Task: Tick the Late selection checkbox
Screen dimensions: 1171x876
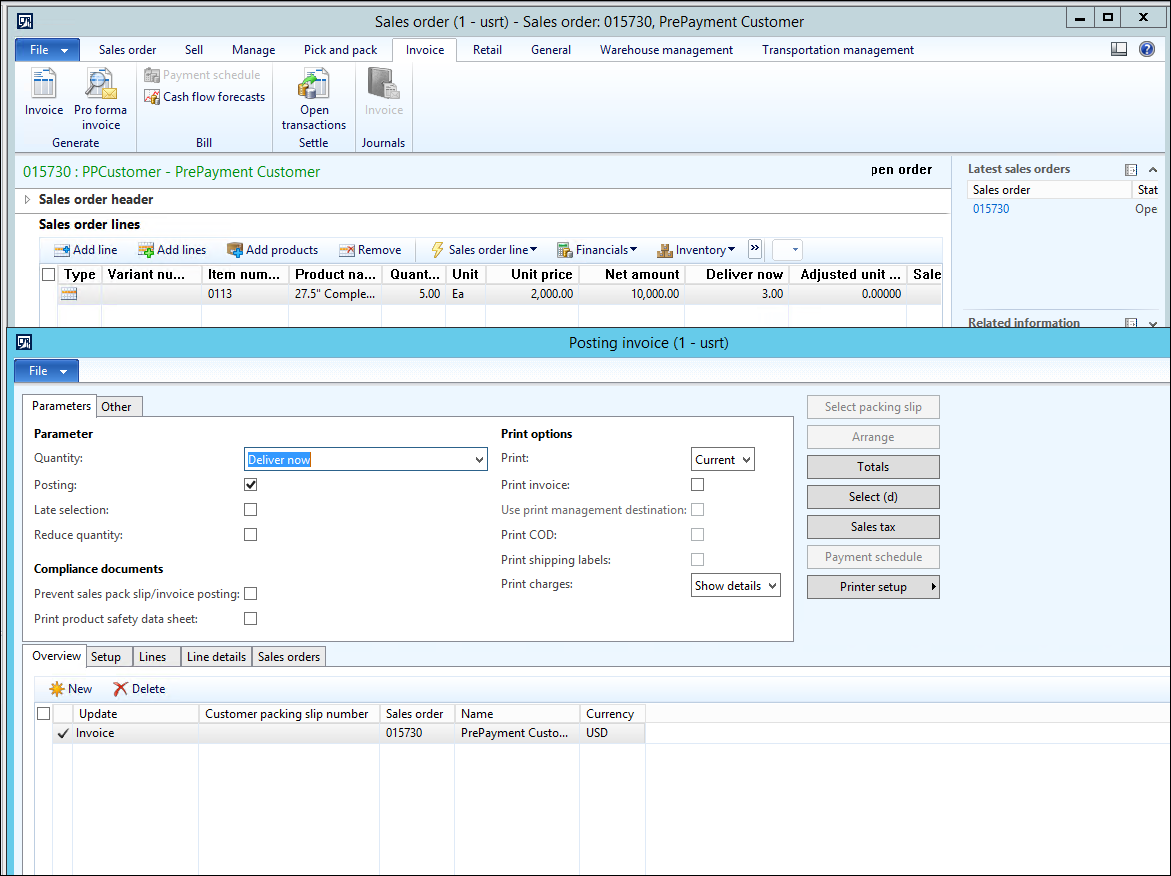Action: 251,510
